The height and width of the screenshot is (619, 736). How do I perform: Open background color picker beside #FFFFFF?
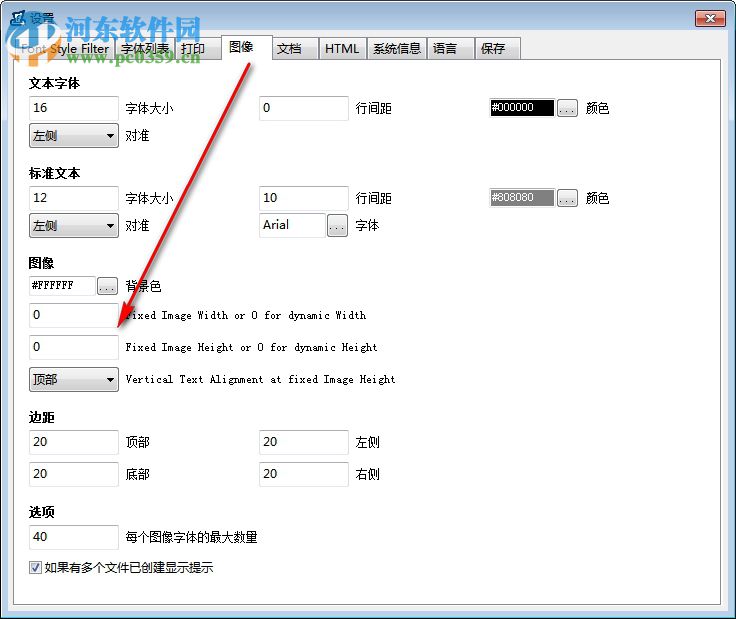[107, 286]
